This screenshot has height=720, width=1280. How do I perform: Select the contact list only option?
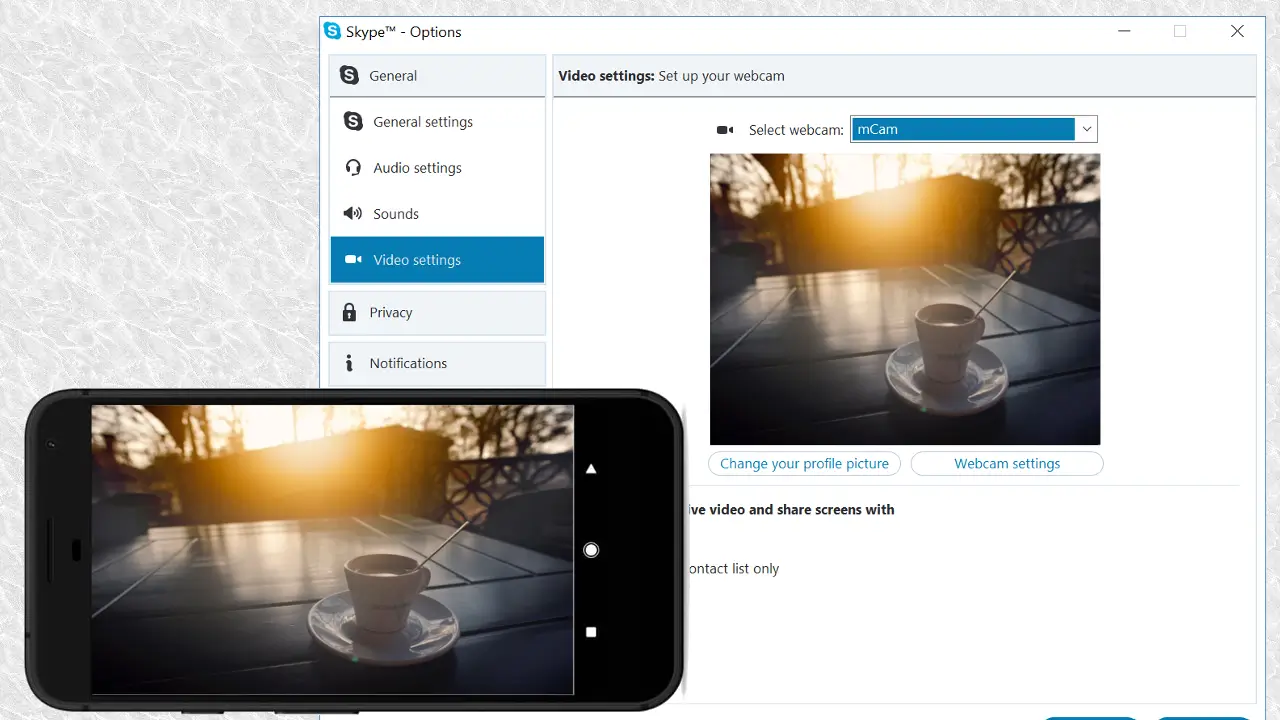pyautogui.click(x=733, y=568)
